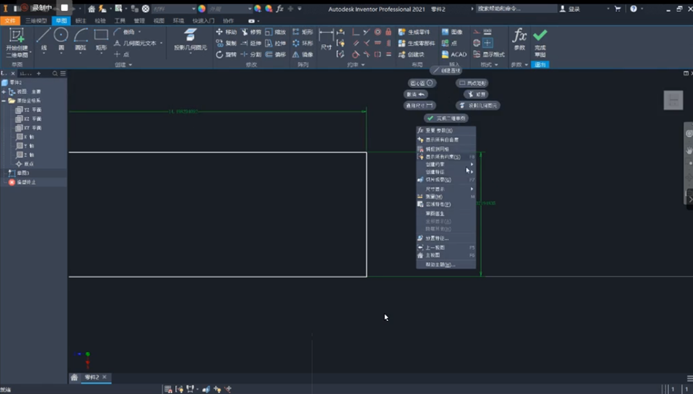693x394 pixels.
Task: Open the appearance color wheel in title bar
Action: 202,8
